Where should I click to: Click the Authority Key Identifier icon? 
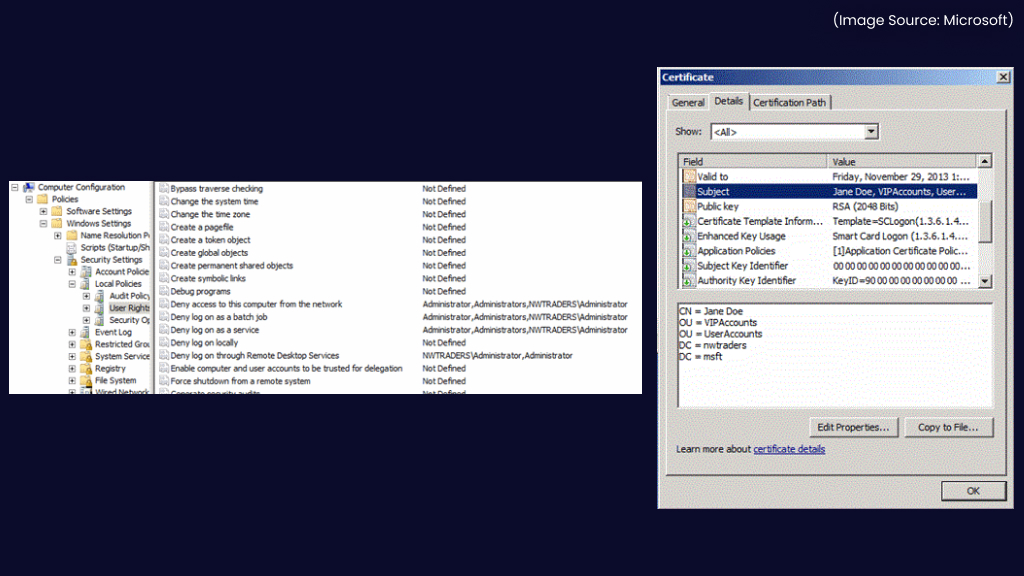click(689, 281)
